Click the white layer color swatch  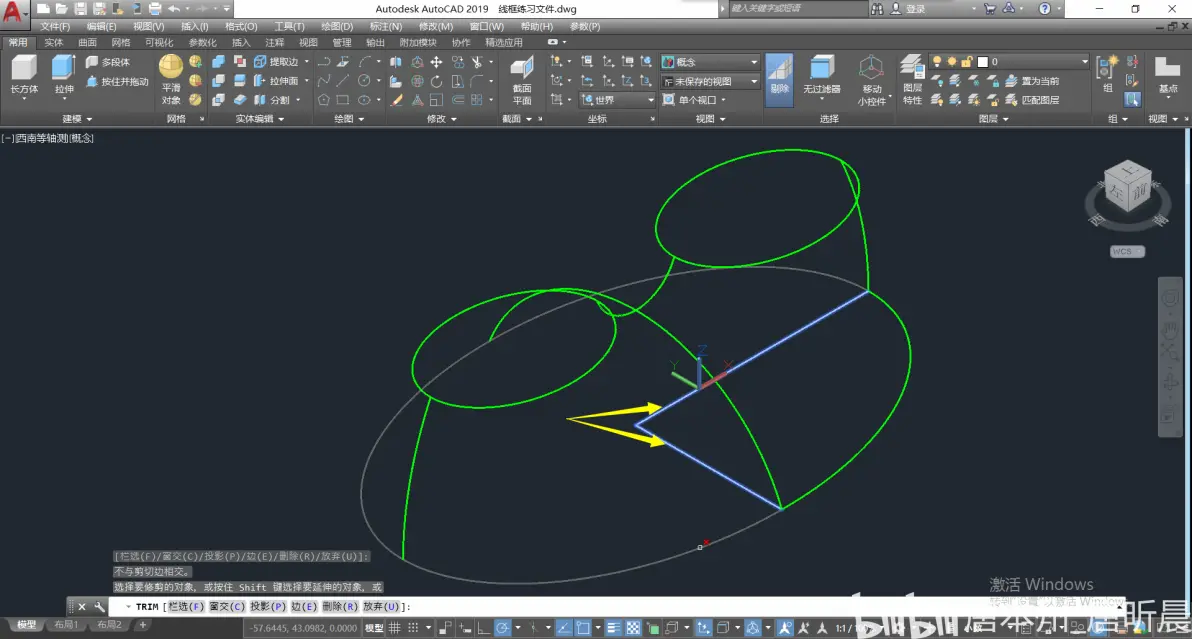click(x=982, y=62)
